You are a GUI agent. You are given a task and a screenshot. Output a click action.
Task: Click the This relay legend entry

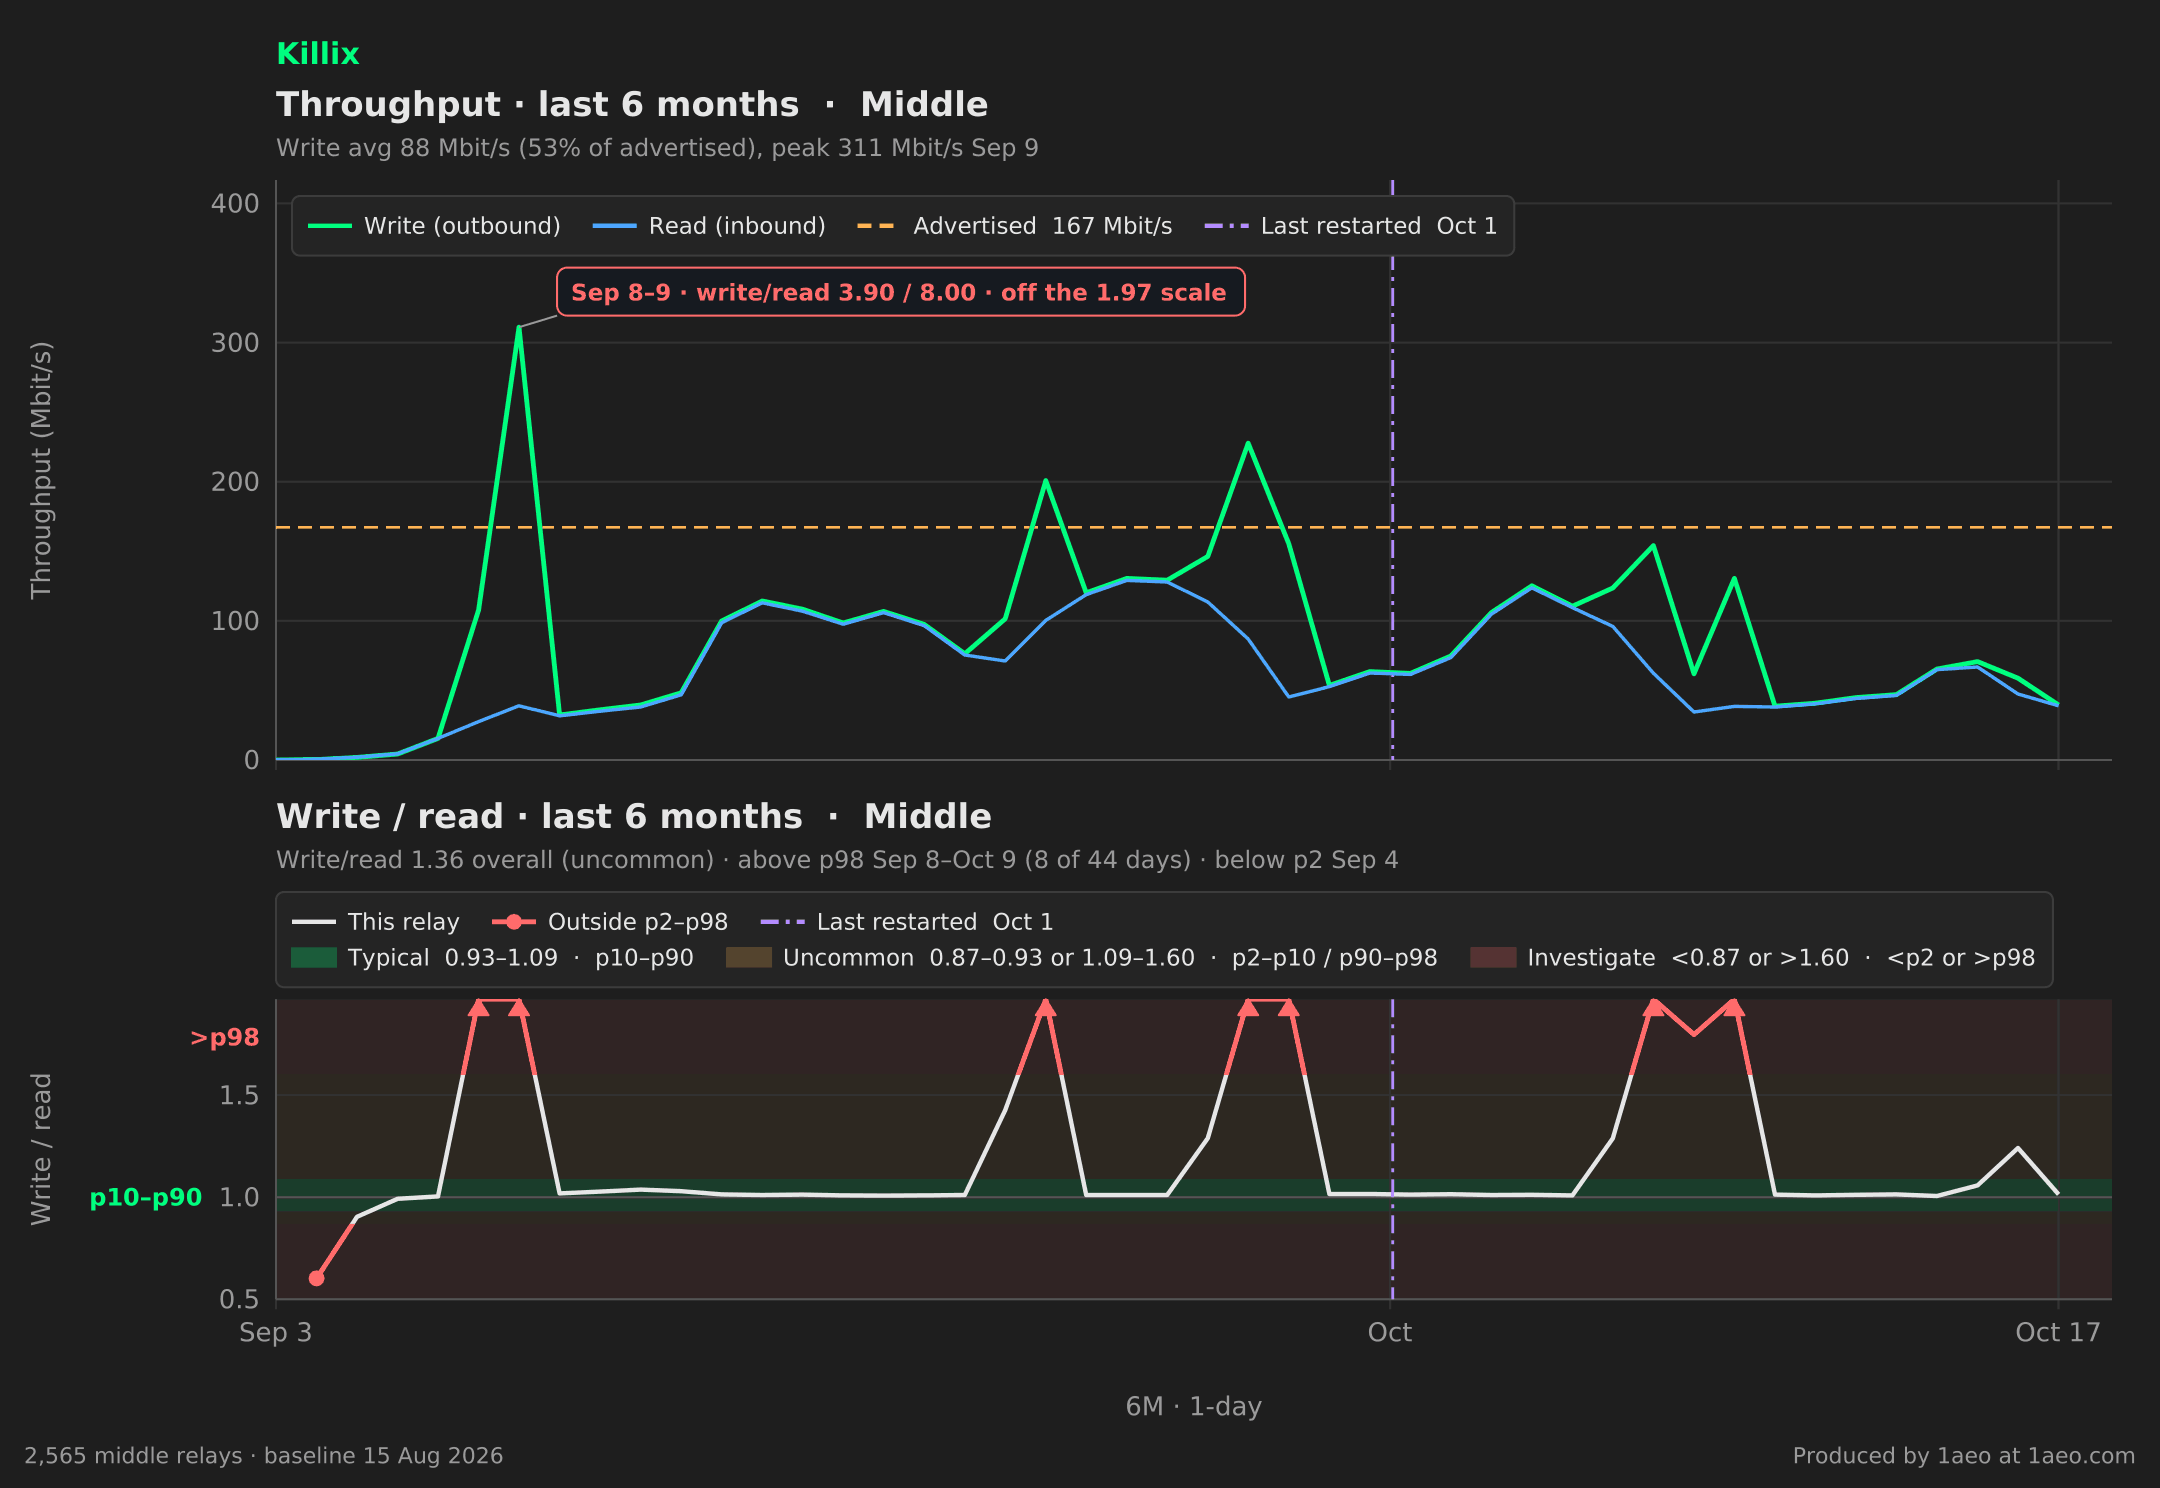pyautogui.click(x=375, y=922)
